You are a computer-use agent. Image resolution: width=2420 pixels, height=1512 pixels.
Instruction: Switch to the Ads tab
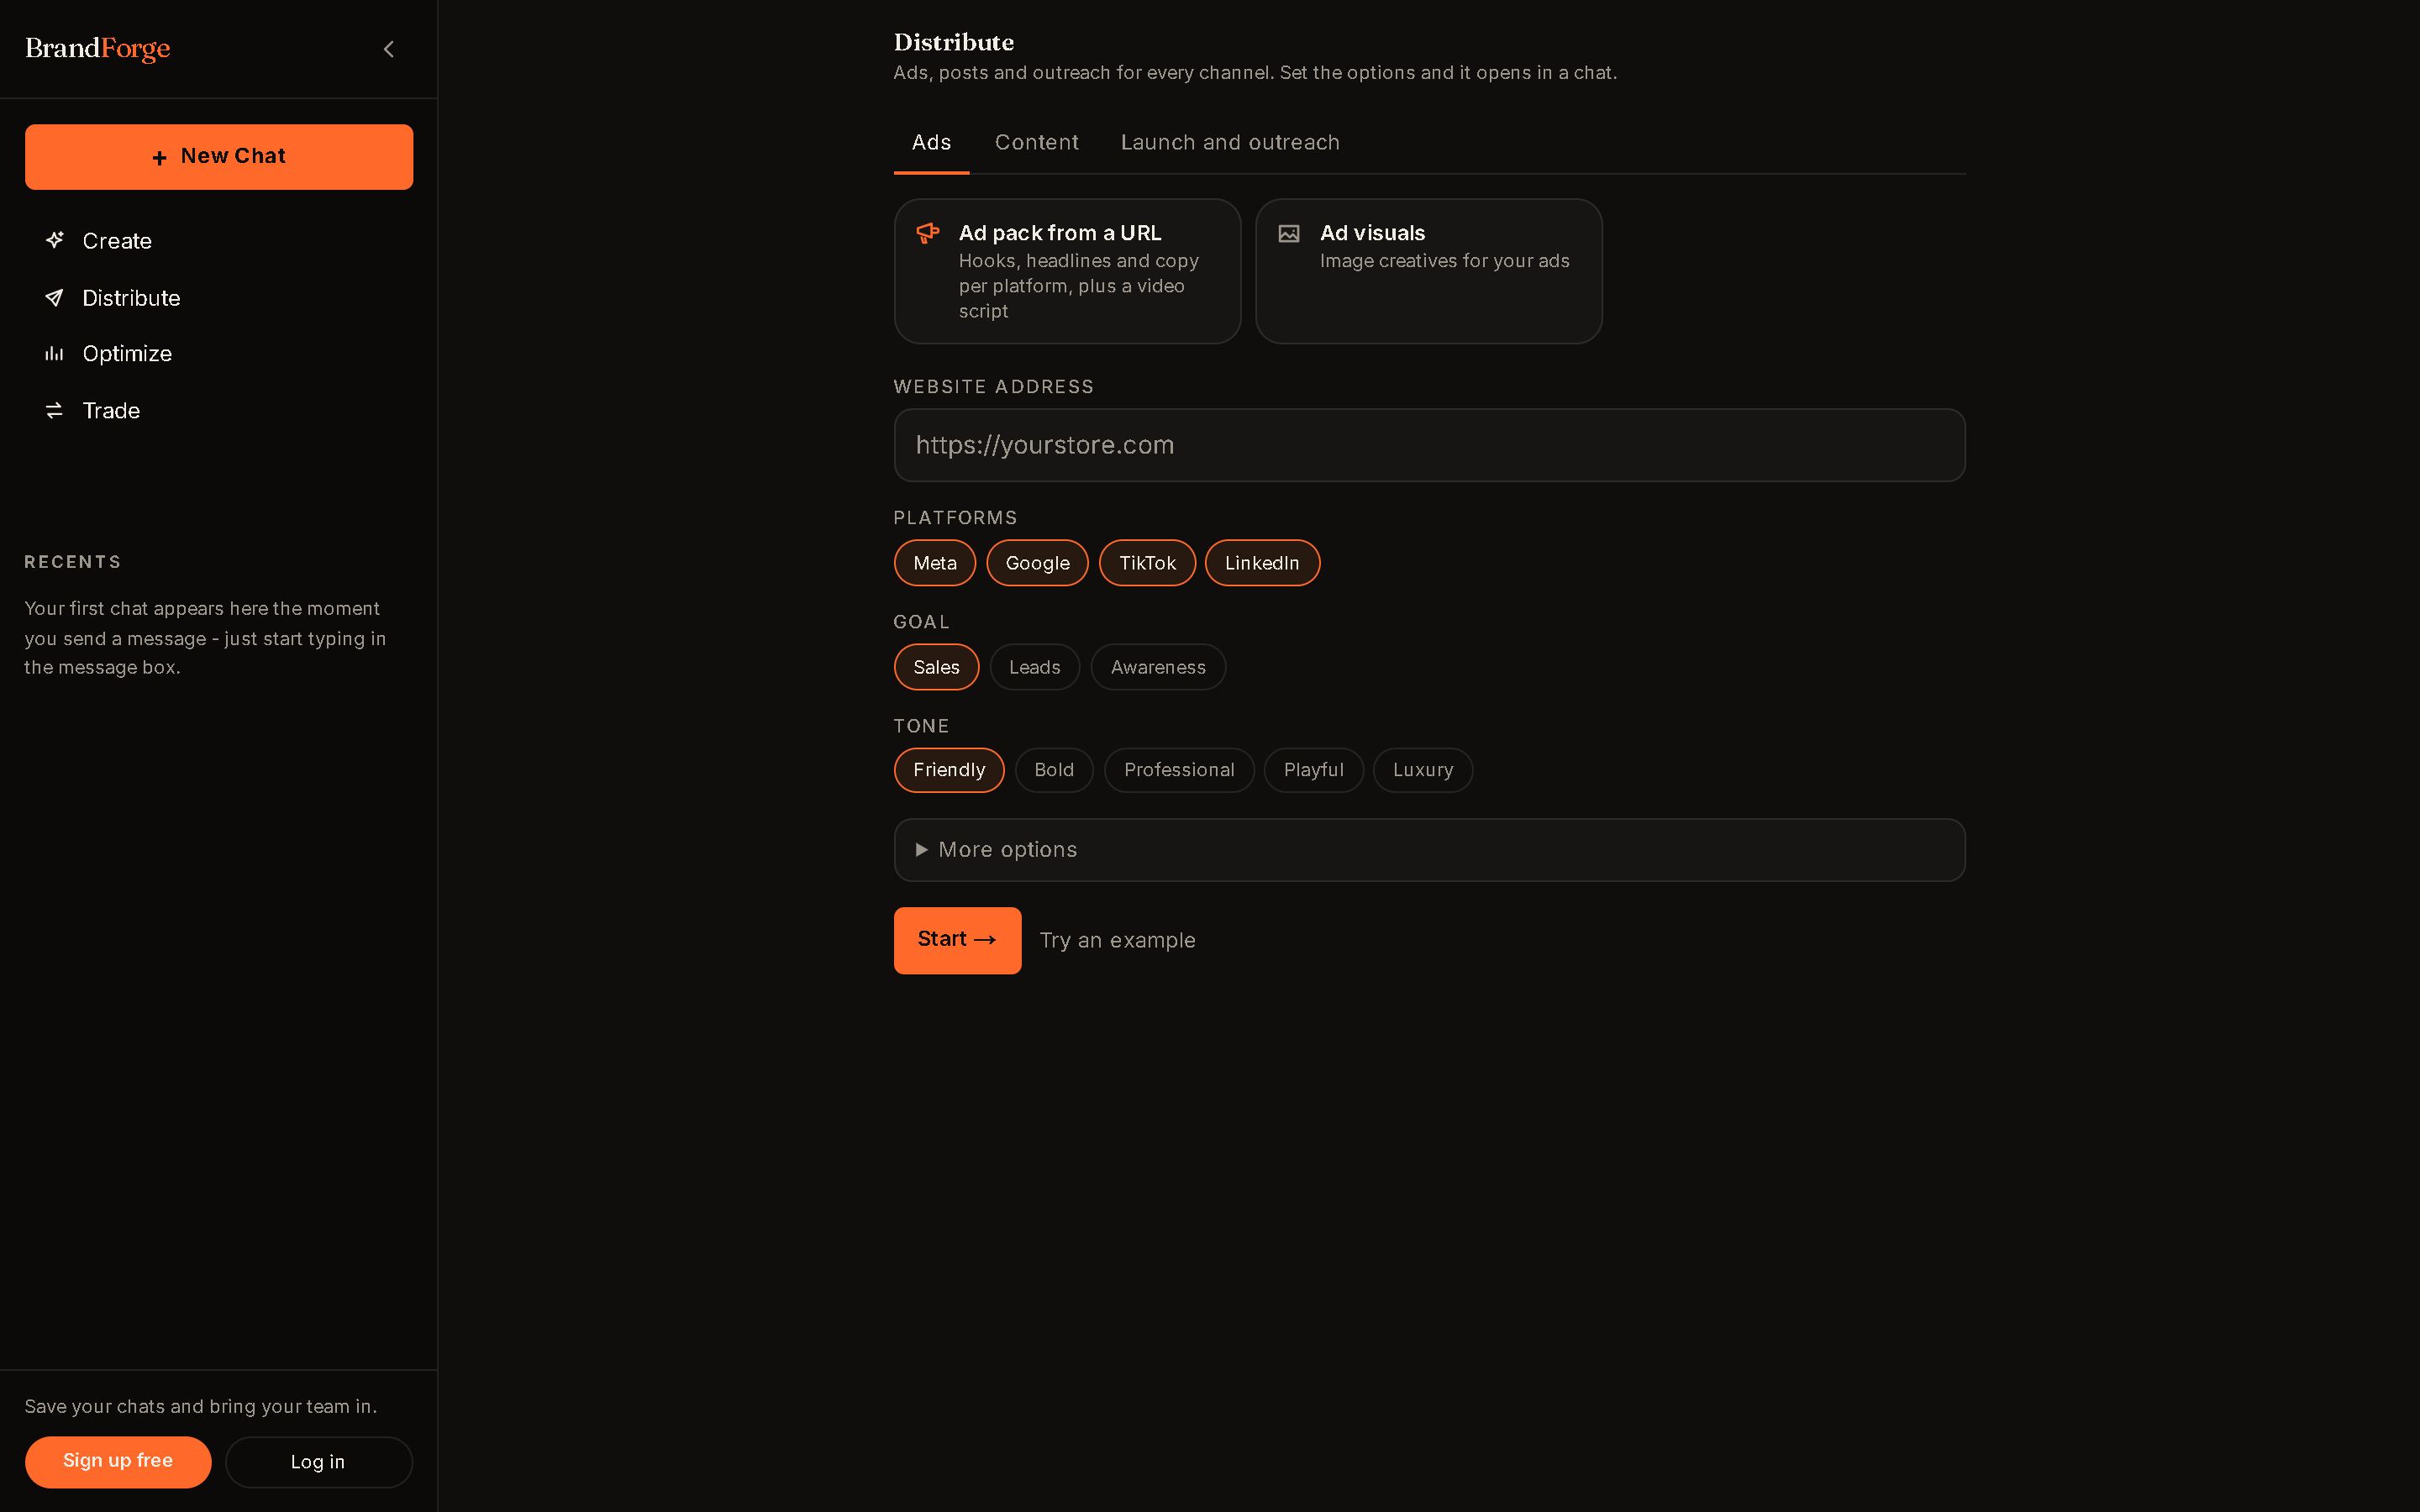coord(931,143)
